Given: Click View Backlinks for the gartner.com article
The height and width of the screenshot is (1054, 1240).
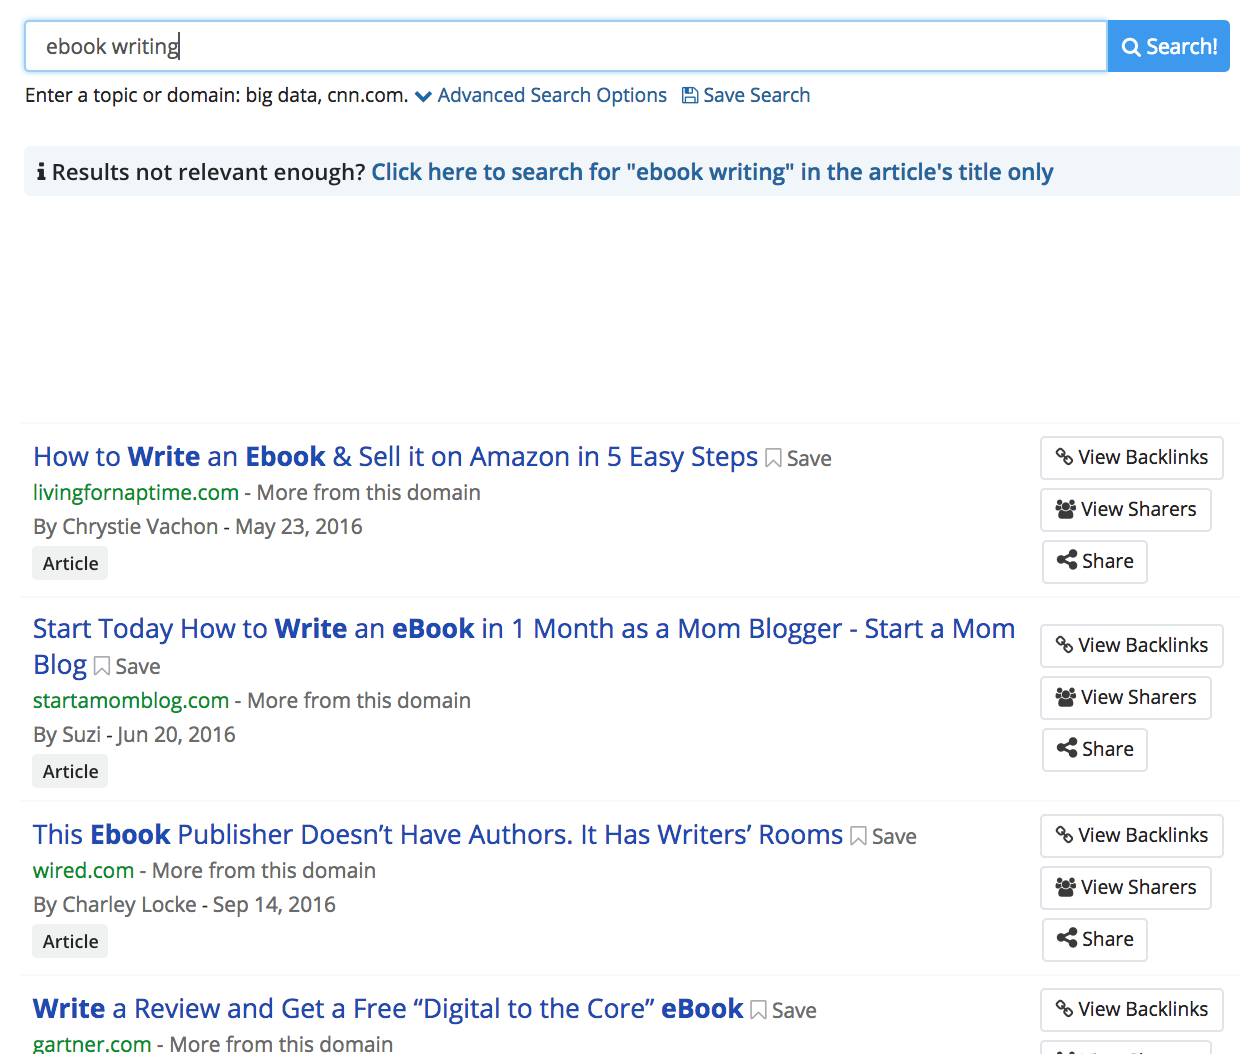Looking at the screenshot, I should click(x=1132, y=1009).
